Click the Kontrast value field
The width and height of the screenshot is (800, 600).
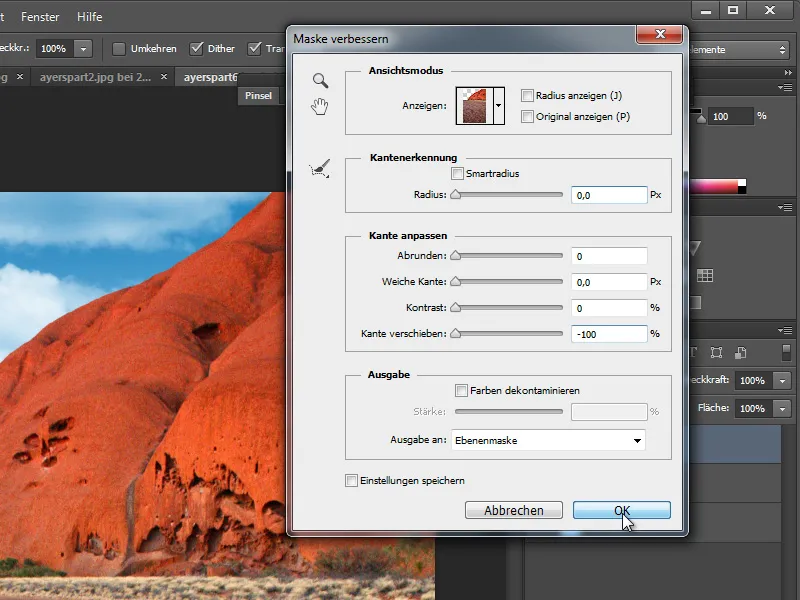click(x=609, y=308)
